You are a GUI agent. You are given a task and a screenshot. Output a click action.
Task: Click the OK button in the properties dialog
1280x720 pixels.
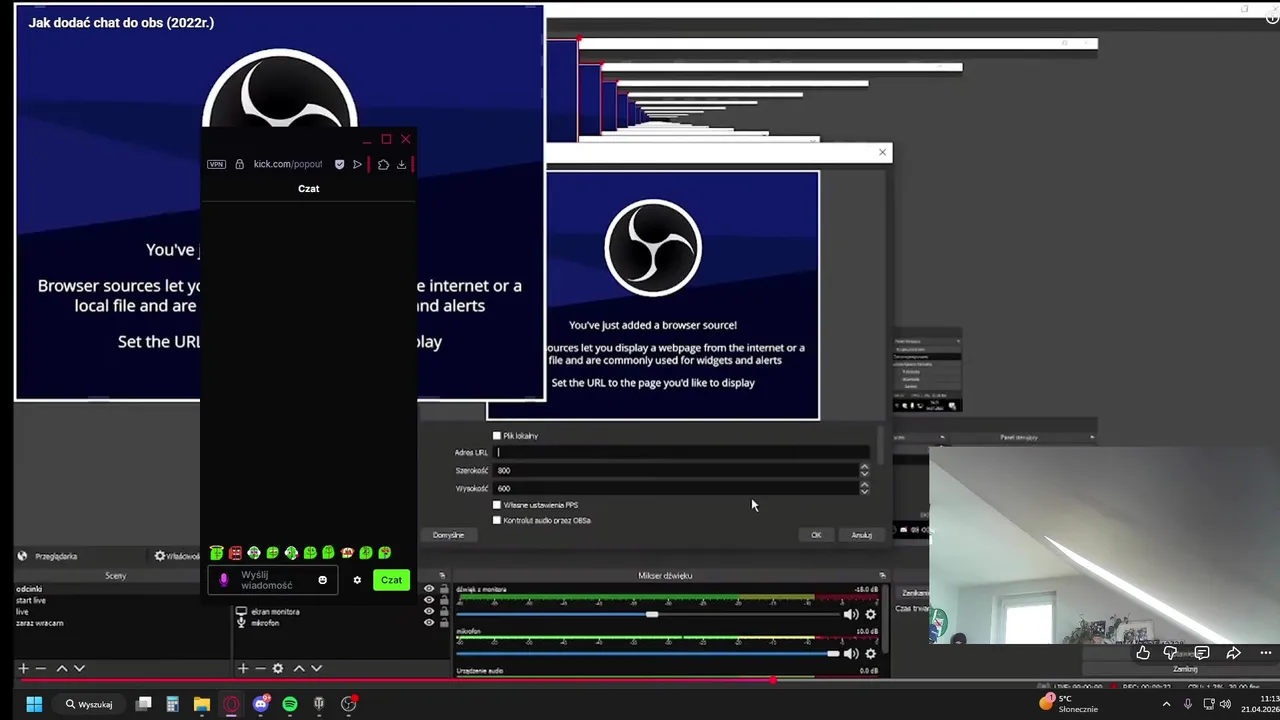pyautogui.click(x=816, y=535)
